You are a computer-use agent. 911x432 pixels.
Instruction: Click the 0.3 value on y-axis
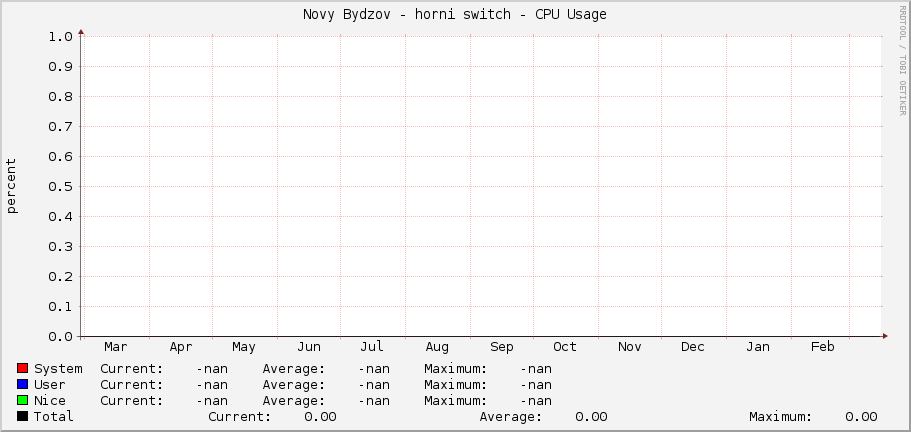pos(60,247)
